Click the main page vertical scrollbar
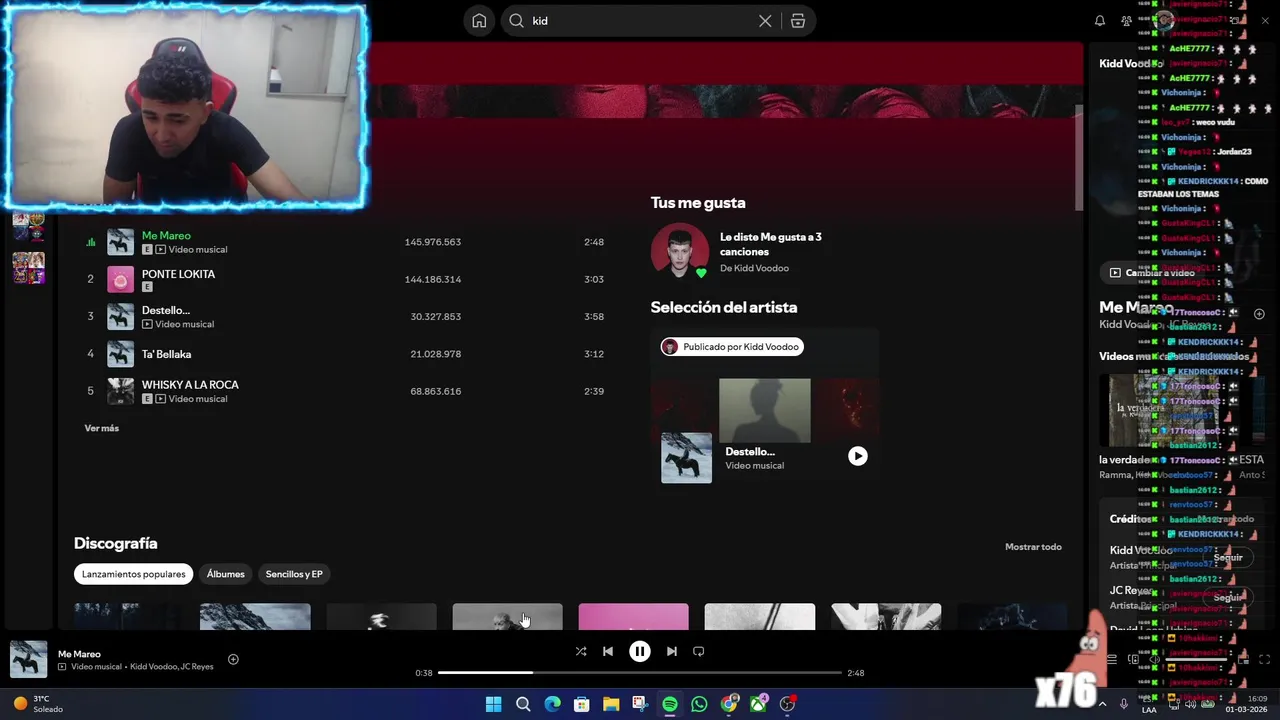 (1079, 157)
